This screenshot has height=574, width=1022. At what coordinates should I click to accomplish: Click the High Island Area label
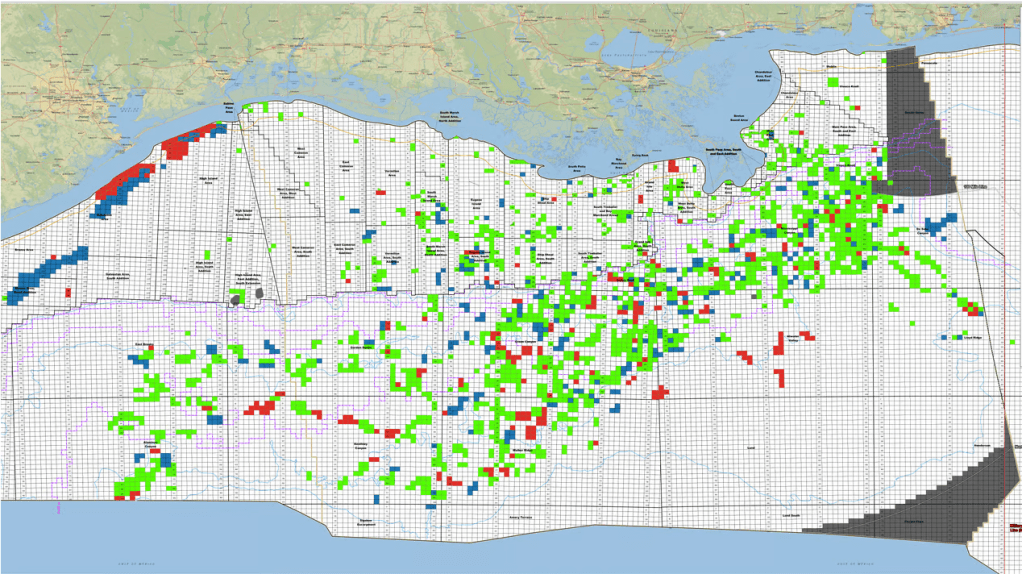click(210, 178)
